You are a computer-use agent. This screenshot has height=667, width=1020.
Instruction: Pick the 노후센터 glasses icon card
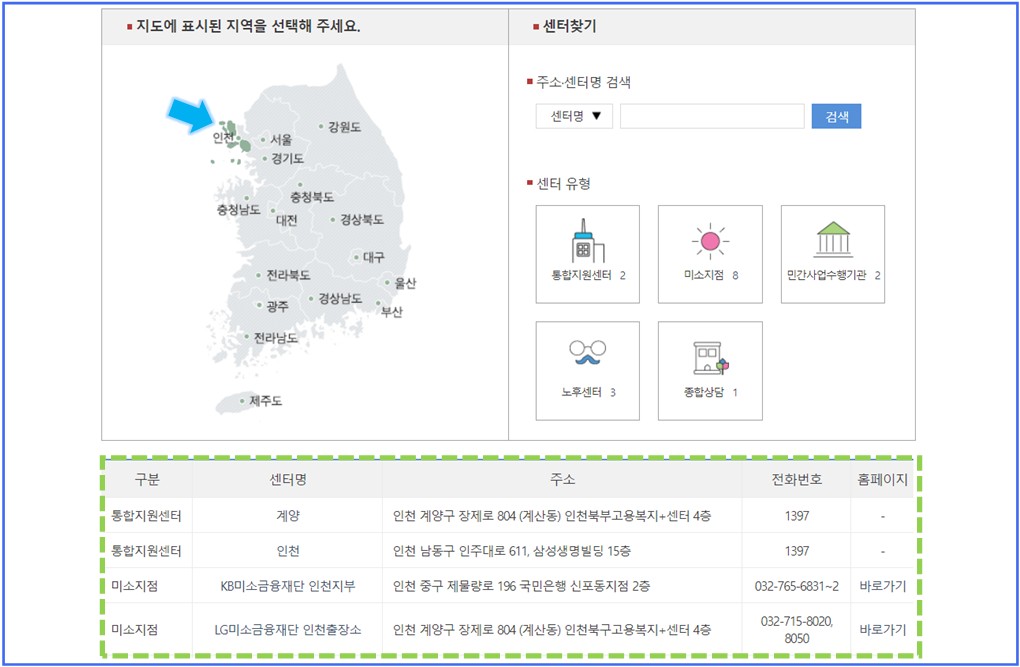point(587,370)
